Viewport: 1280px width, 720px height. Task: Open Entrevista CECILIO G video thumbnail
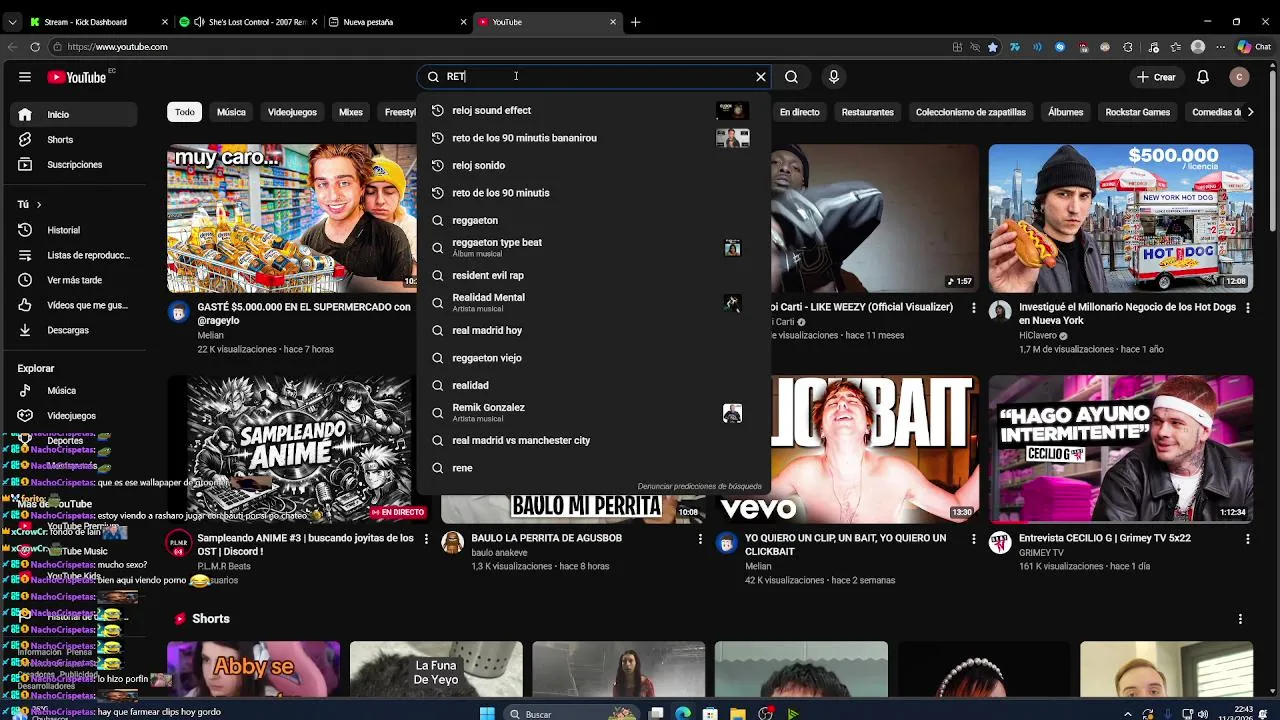click(x=1120, y=449)
